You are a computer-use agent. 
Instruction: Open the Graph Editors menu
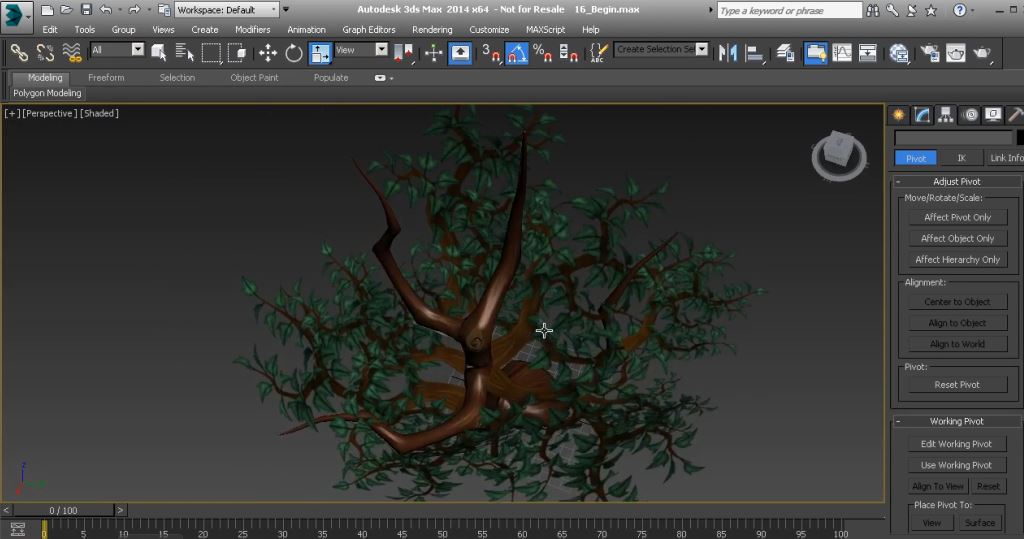(369, 29)
